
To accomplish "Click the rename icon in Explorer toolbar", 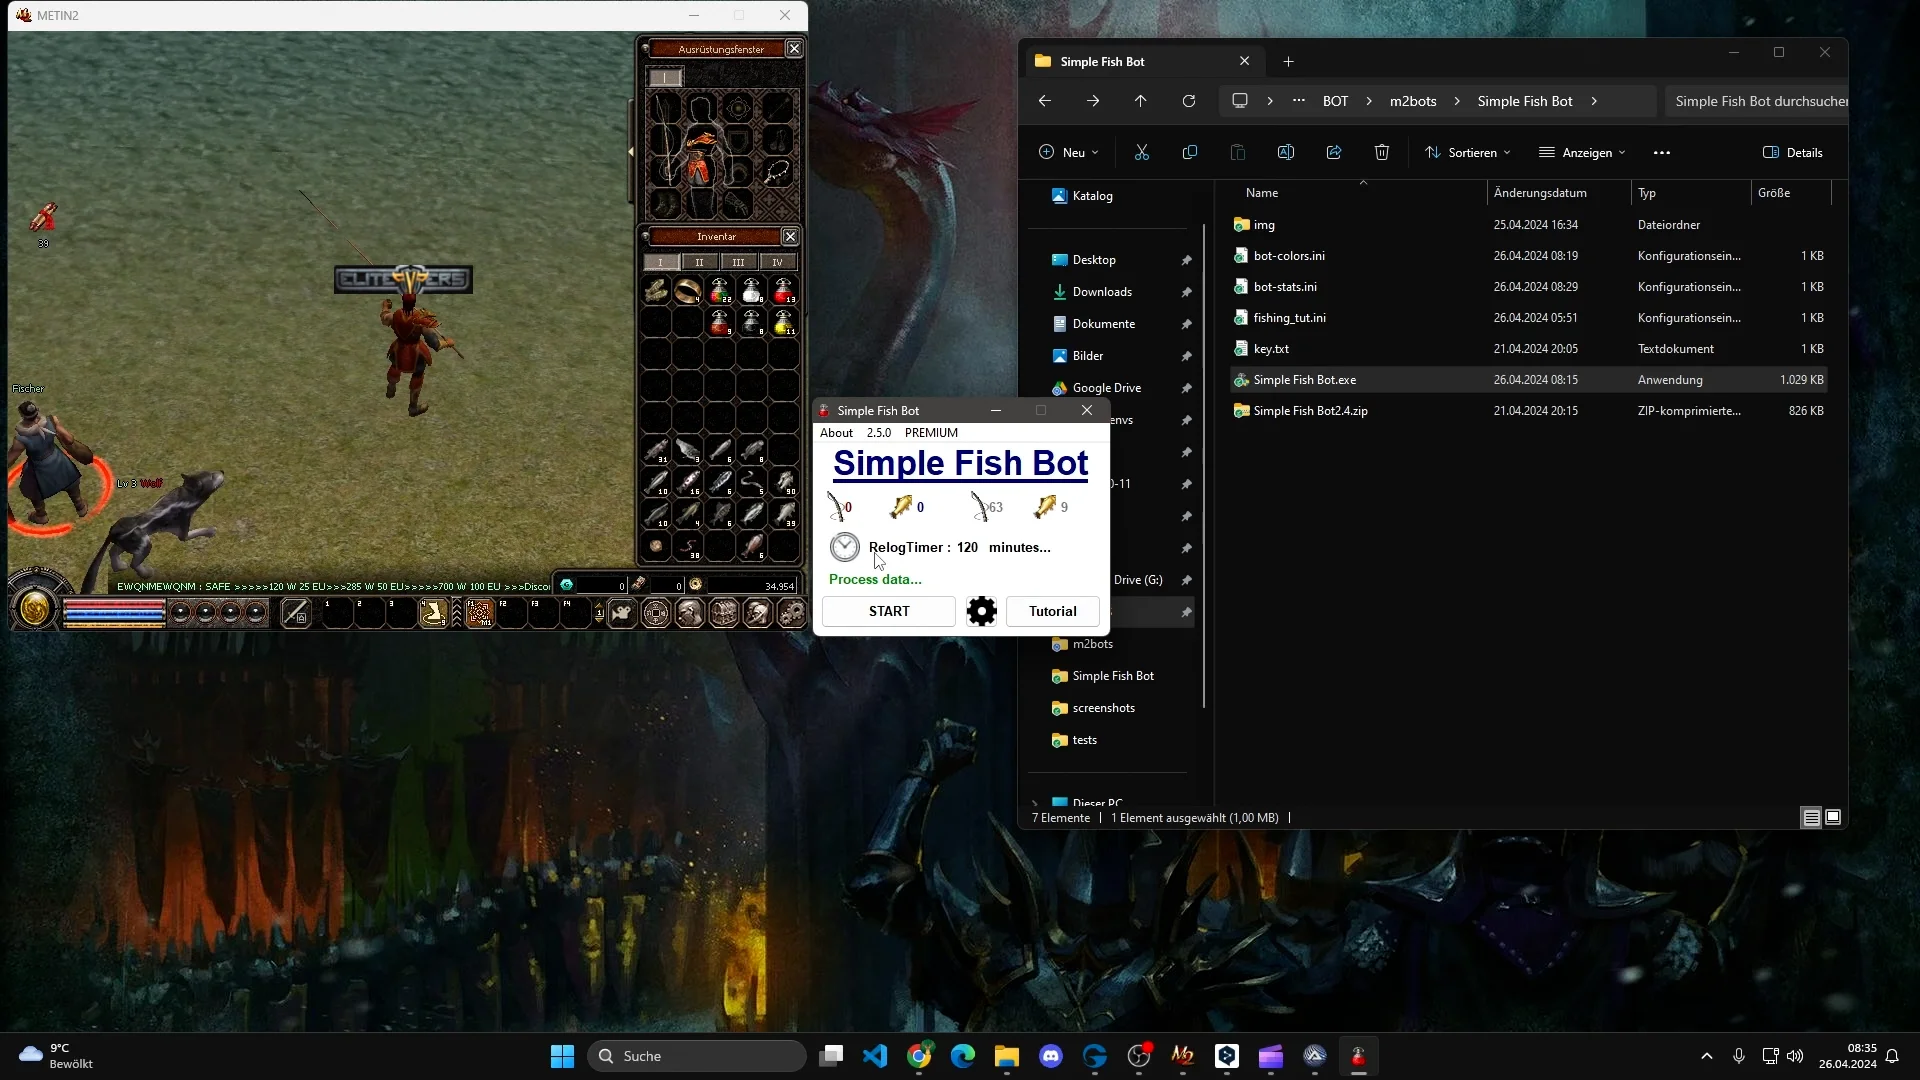I will pyautogui.click(x=1285, y=152).
